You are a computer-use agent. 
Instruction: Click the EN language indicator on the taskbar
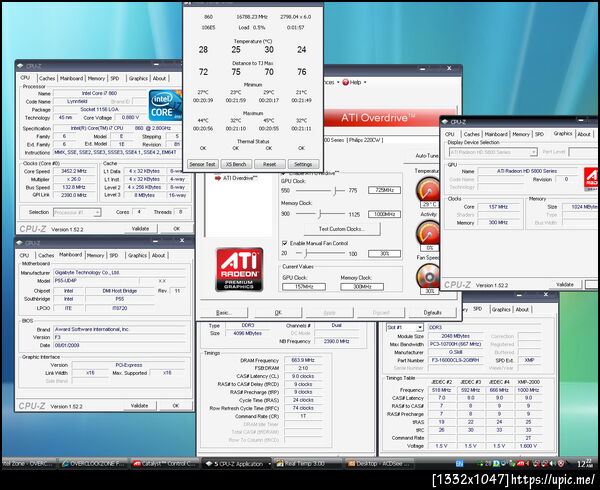point(460,464)
